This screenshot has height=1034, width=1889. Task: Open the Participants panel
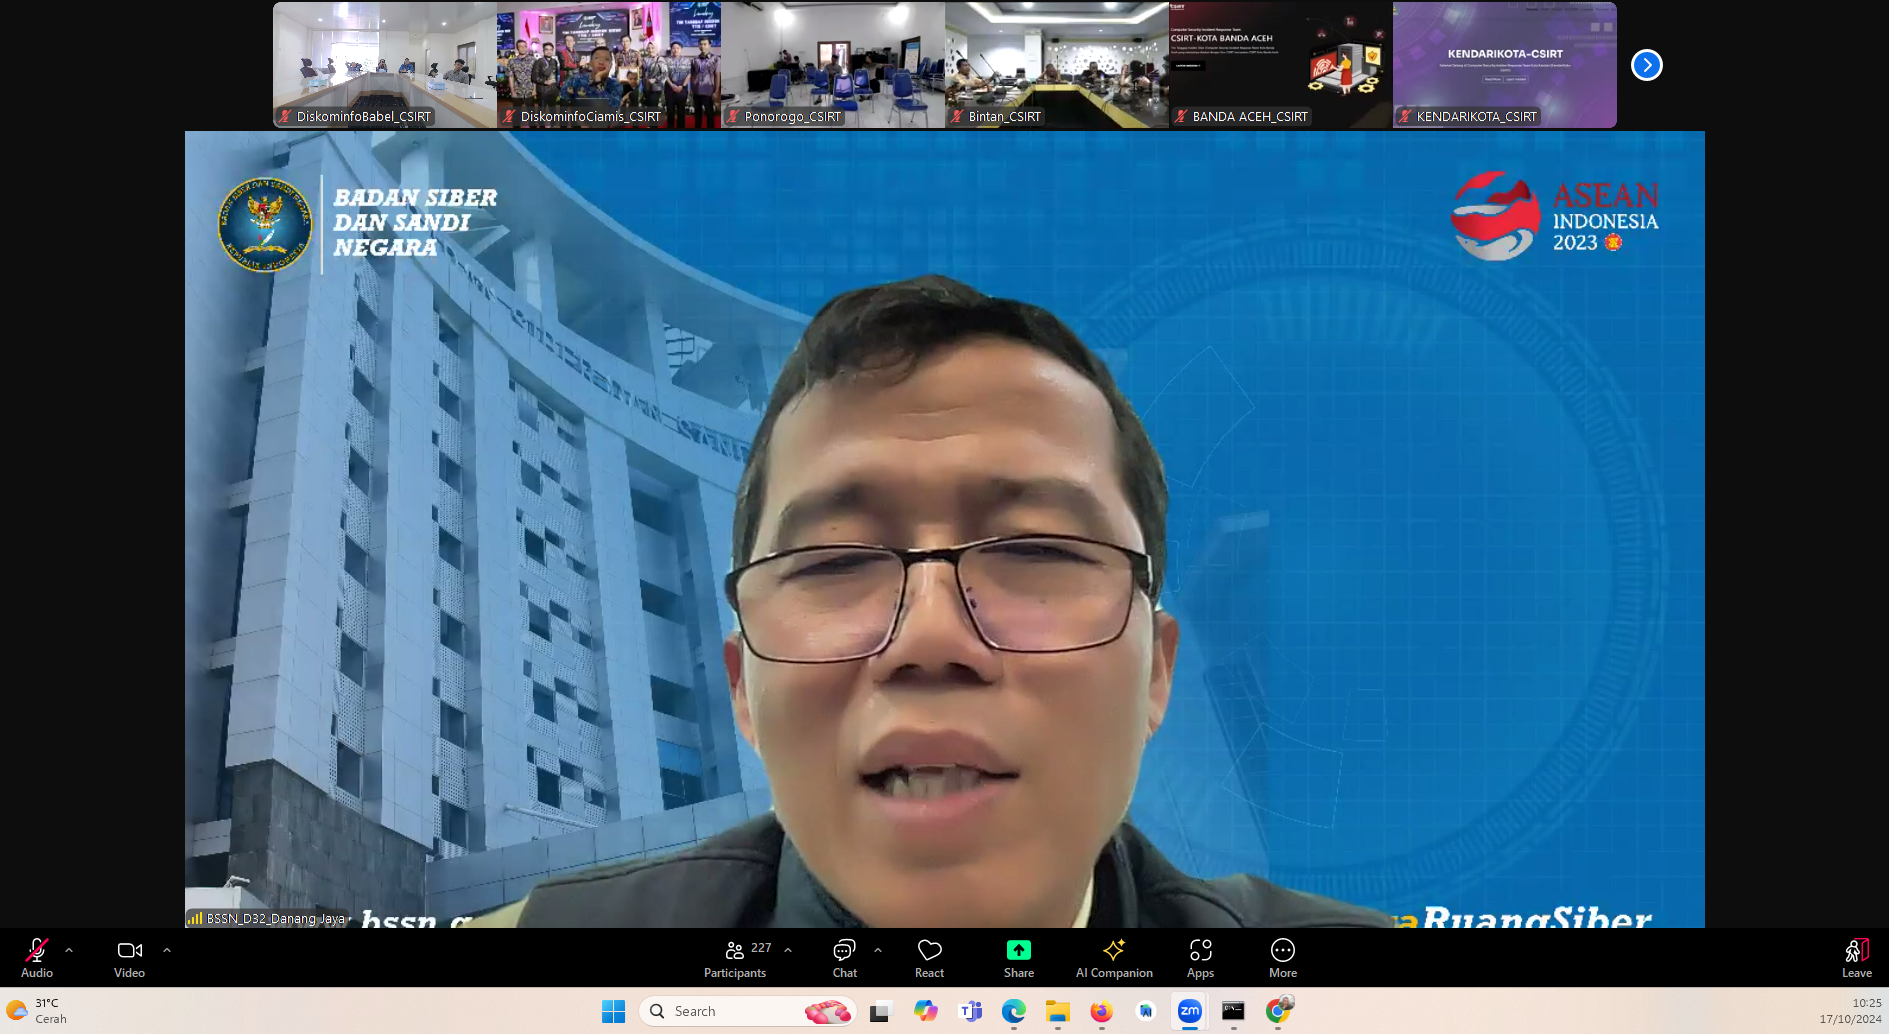(735, 957)
